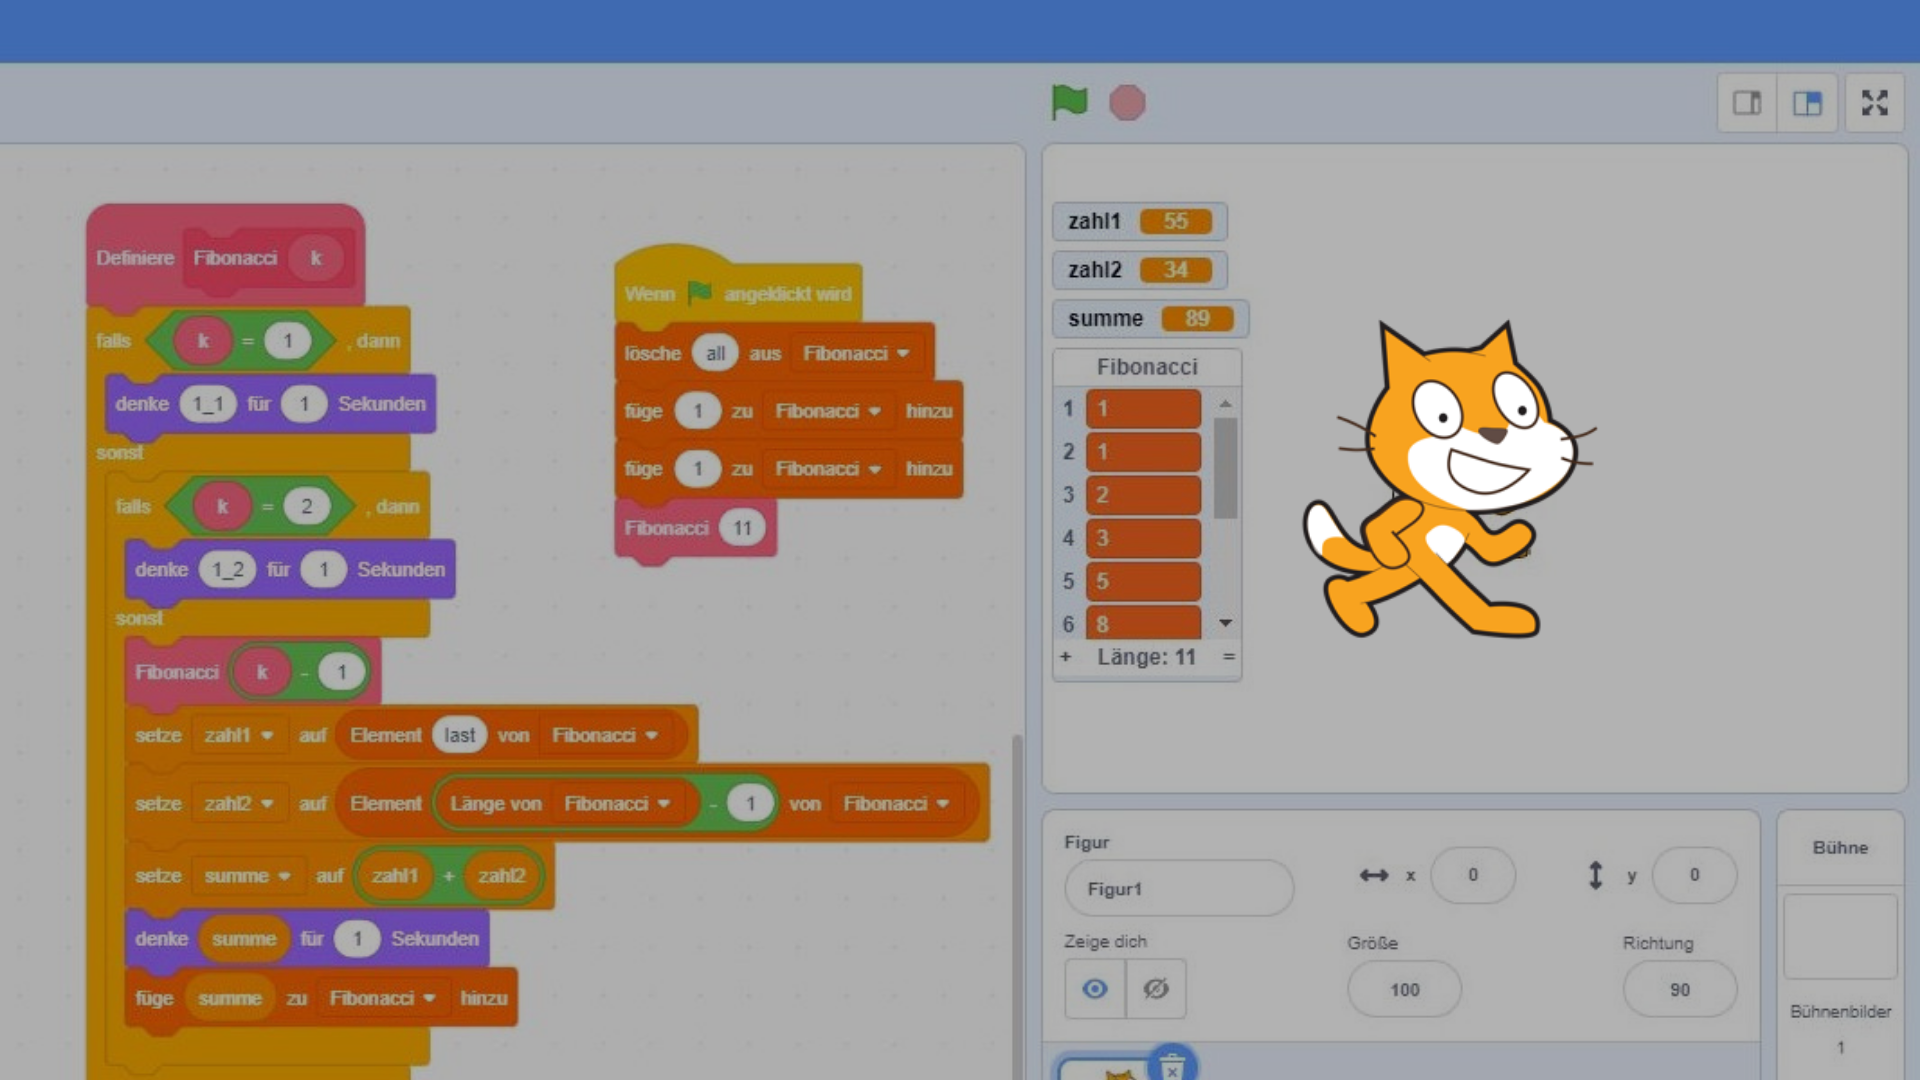The height and width of the screenshot is (1080, 1920).
Task: Add item with plus on Fibonacci list
Action: [x=1065, y=657]
